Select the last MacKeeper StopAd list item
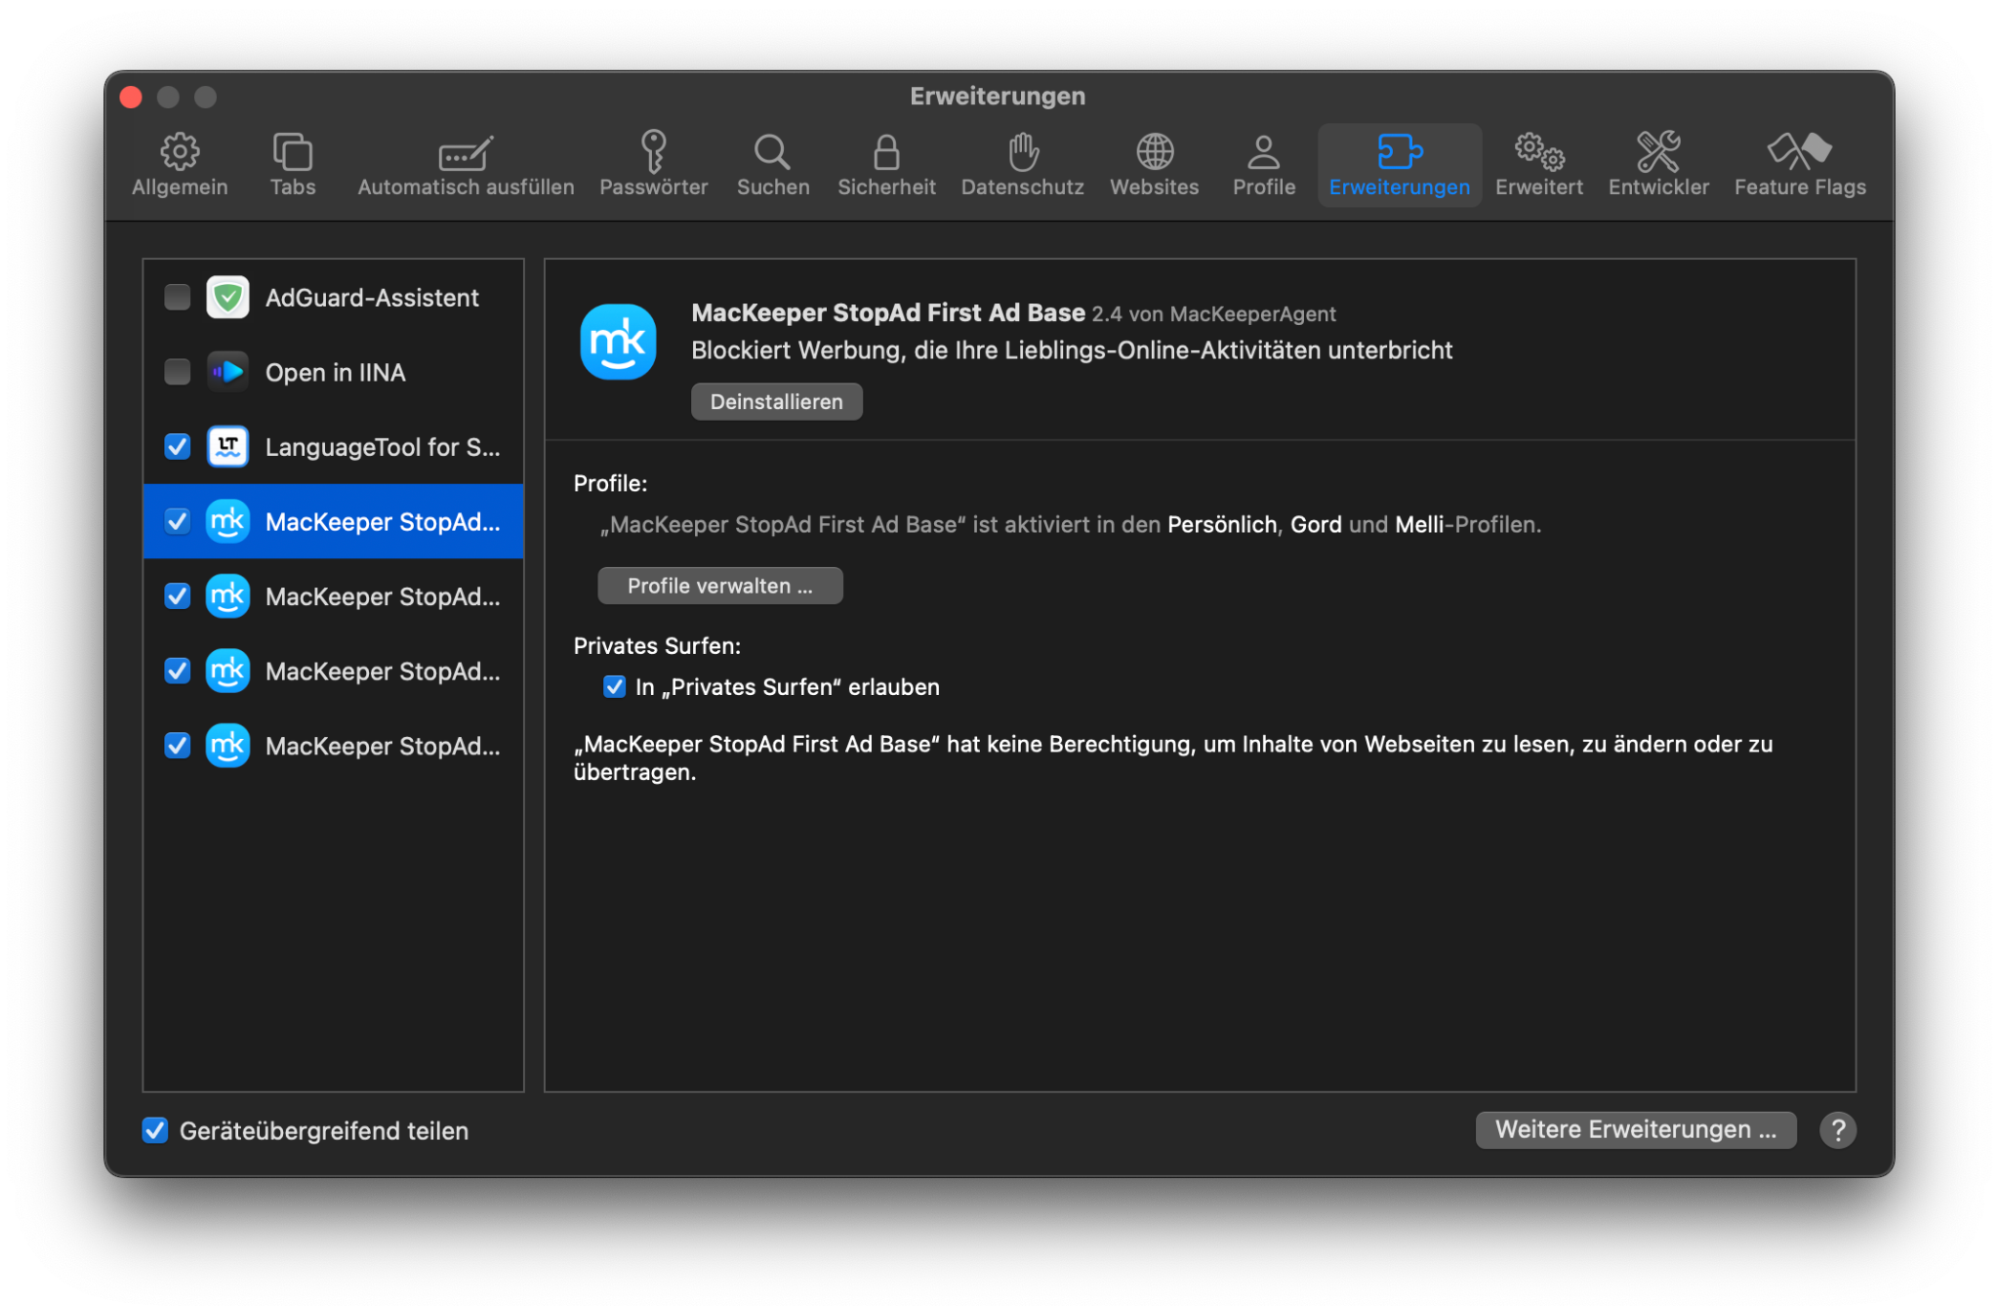Screen dimensions: 1999x1315 coord(382,746)
